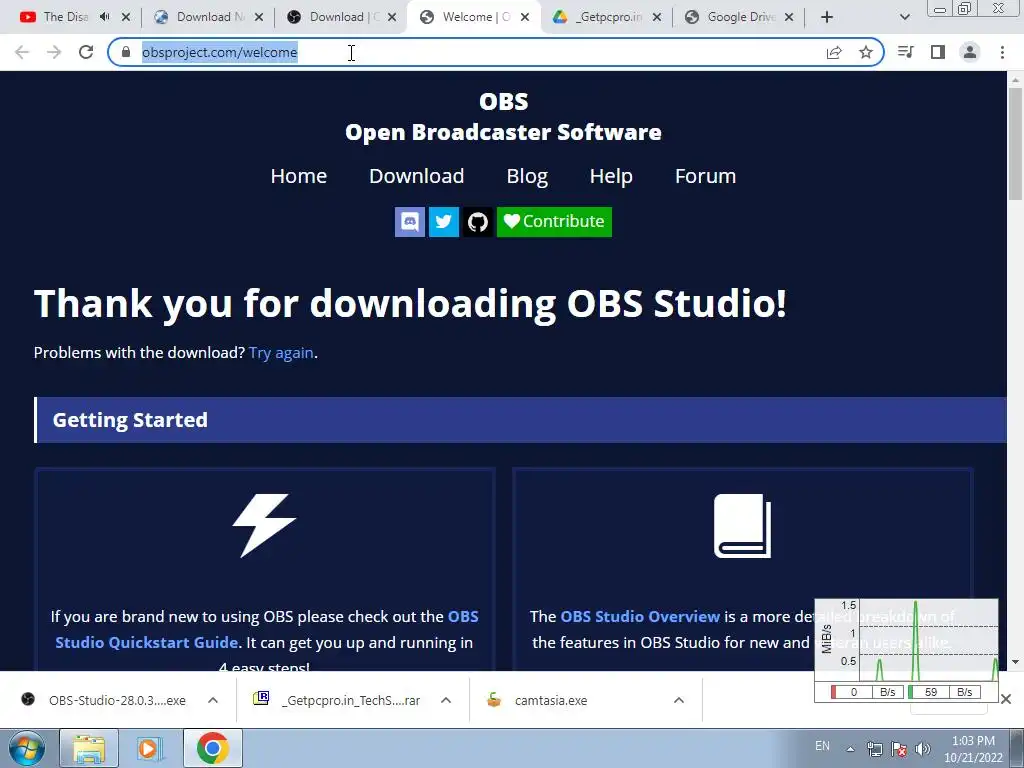Expand OBS-Studio download item options
The height and width of the screenshot is (768, 1024).
tap(213, 700)
